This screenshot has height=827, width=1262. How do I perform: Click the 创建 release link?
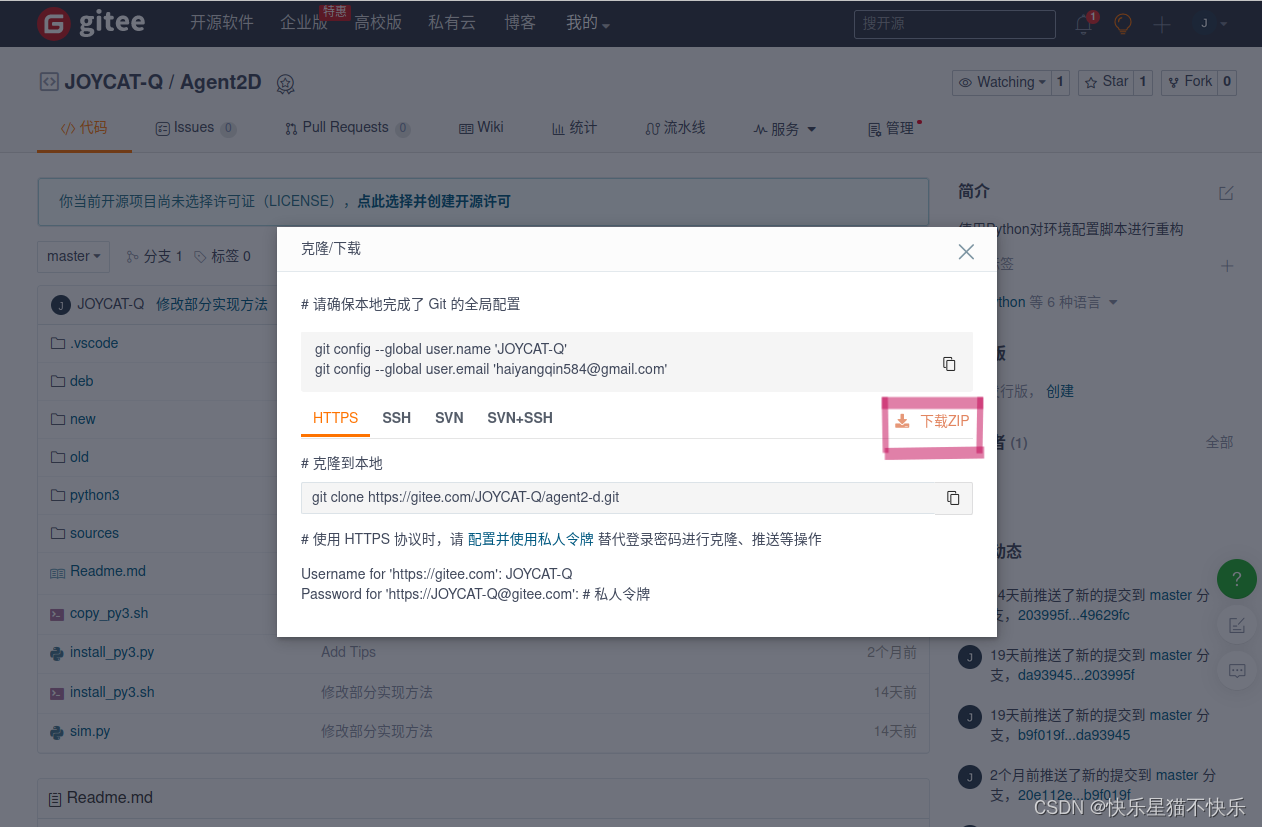tap(1060, 391)
